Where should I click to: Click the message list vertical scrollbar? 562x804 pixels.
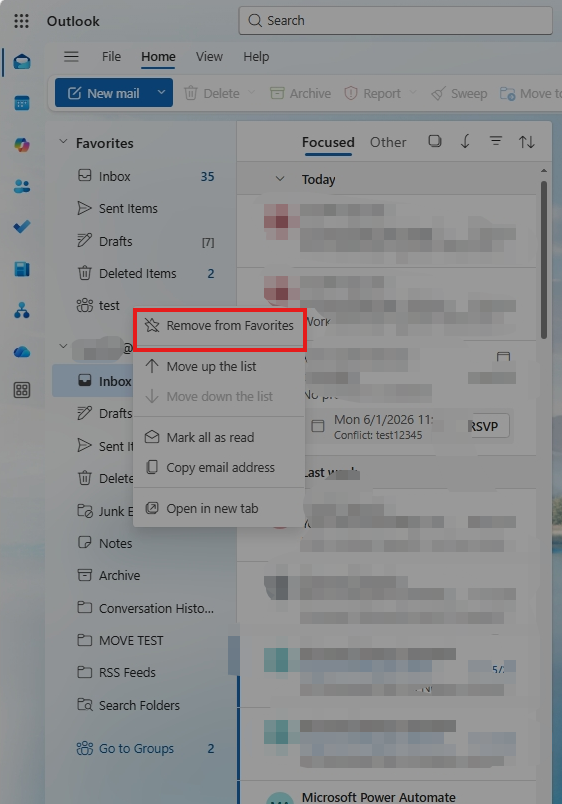tap(544, 259)
